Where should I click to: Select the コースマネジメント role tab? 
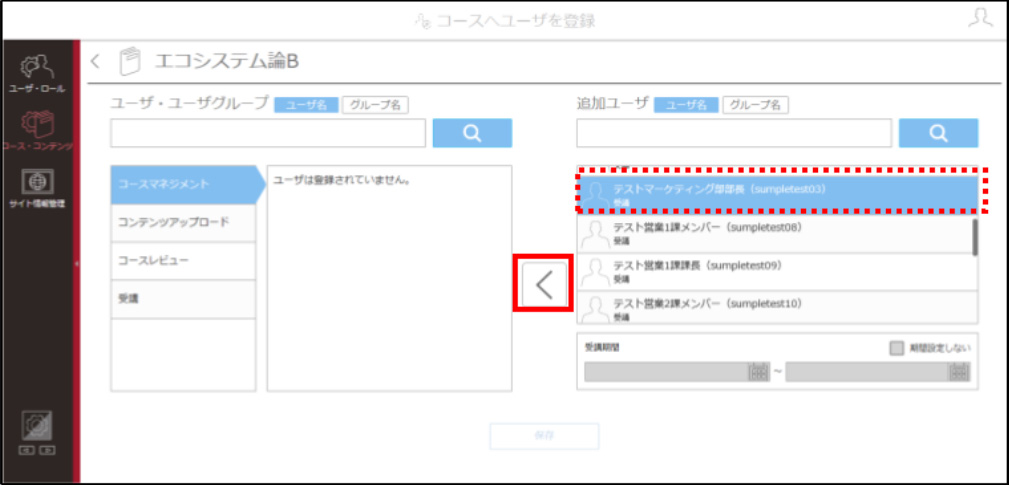click(183, 184)
